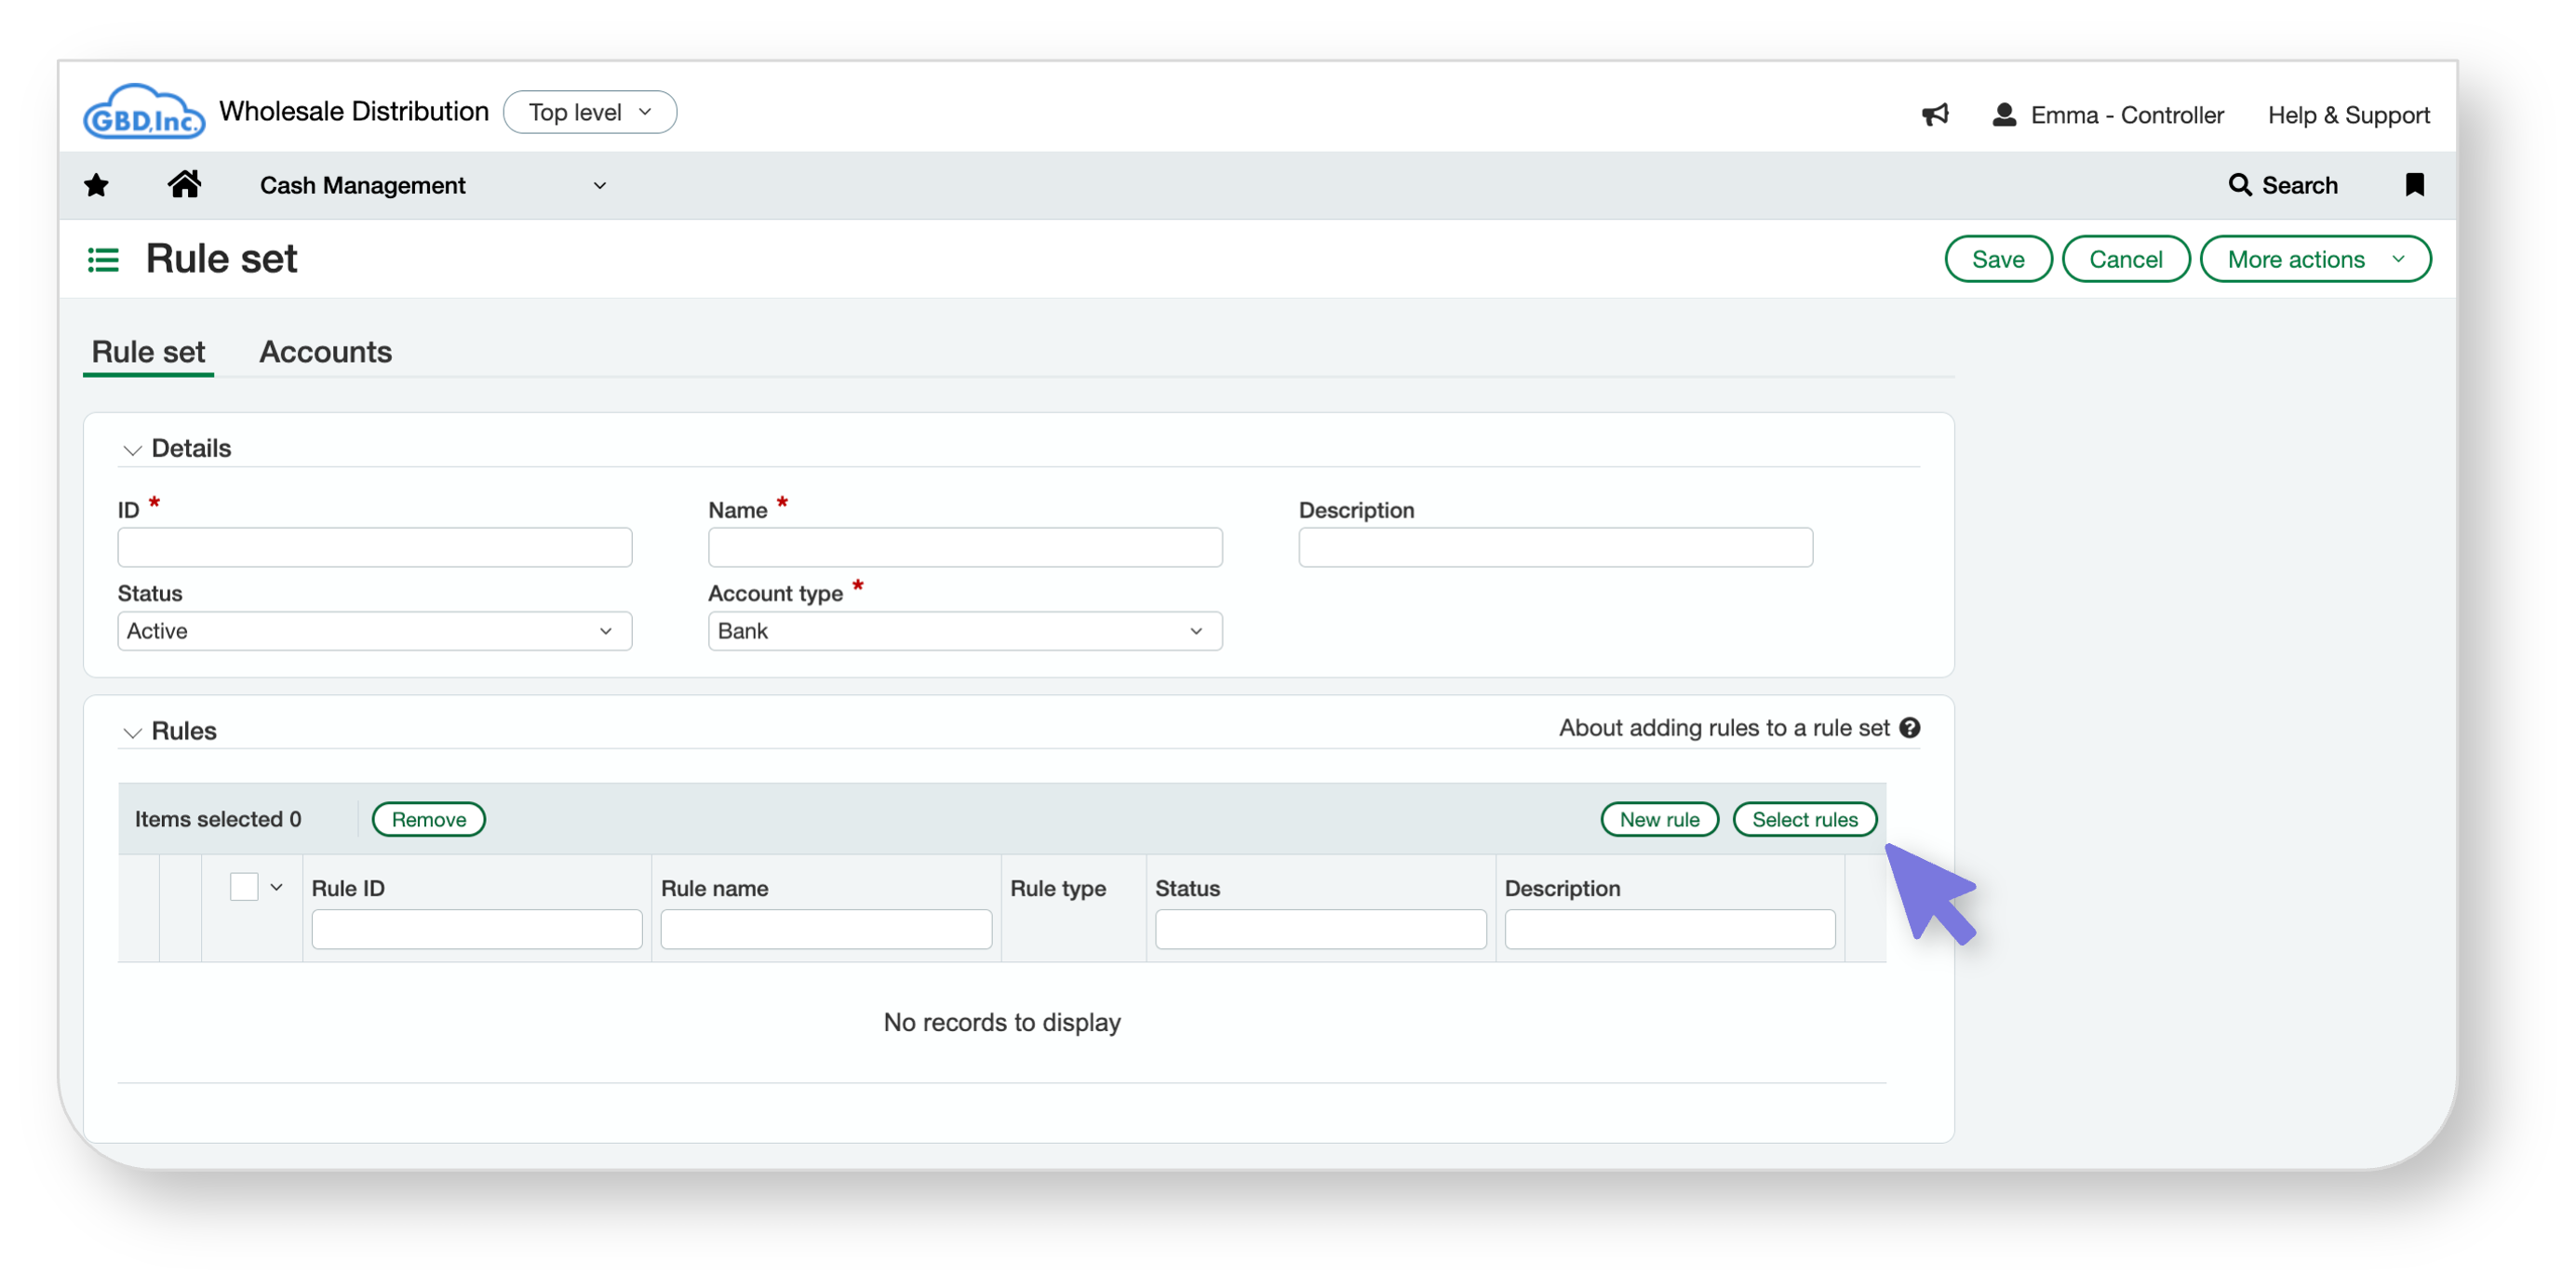
Task: Collapse the Details section
Action: point(132,450)
